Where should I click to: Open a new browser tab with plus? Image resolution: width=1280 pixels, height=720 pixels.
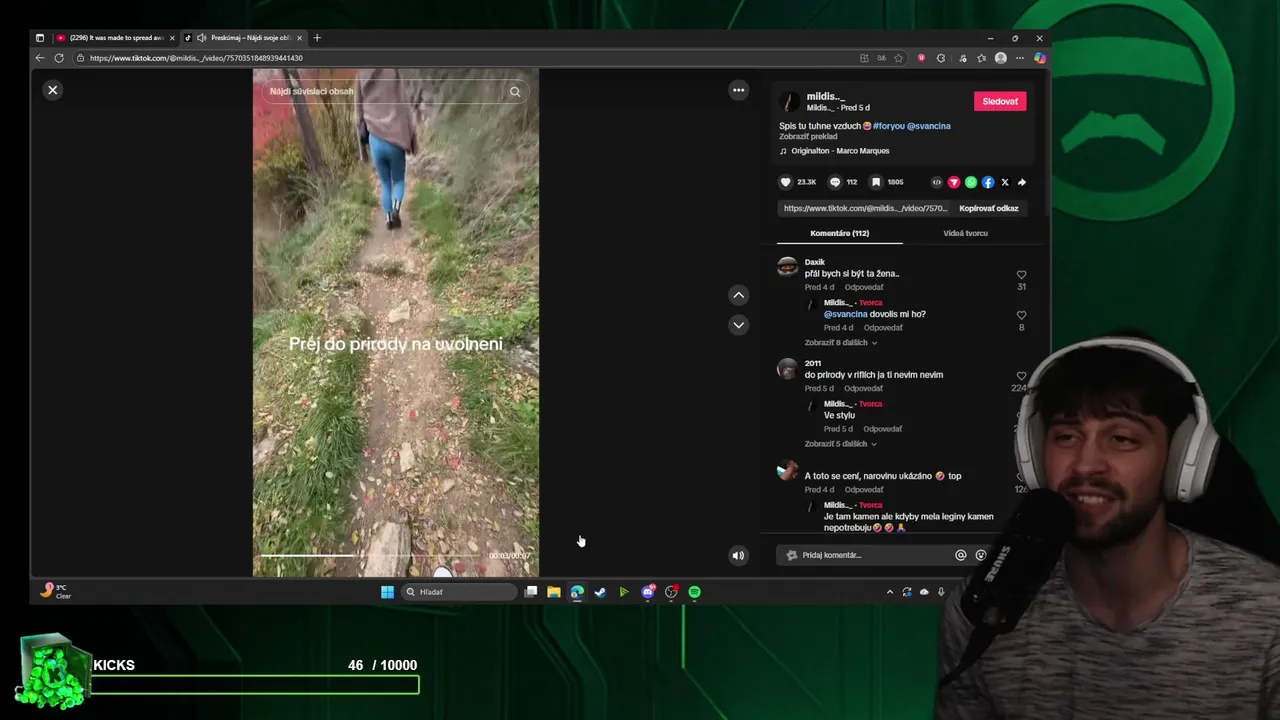[x=317, y=38]
